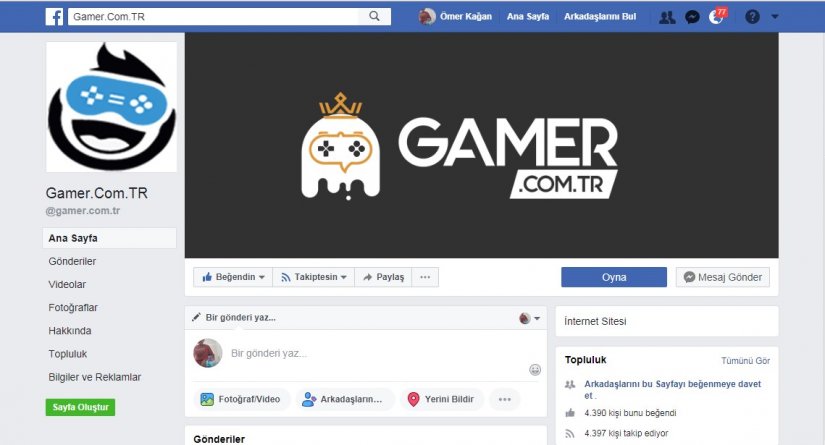Click the Gamer.Com.TR page name
This screenshot has height=445, width=825.
(x=97, y=193)
